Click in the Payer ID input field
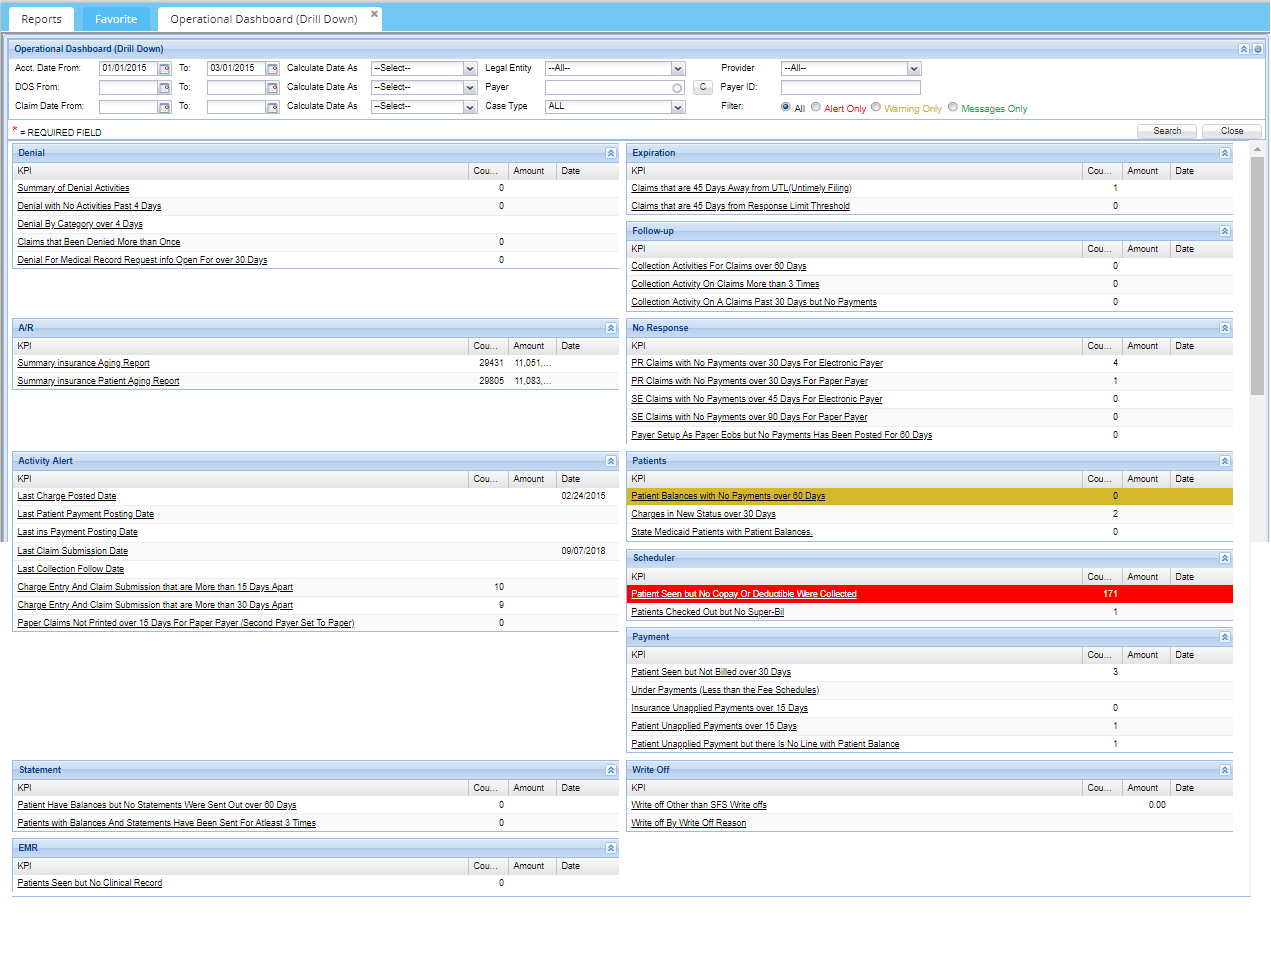Image resolution: width=1271 pixels, height=979 pixels. (x=850, y=87)
